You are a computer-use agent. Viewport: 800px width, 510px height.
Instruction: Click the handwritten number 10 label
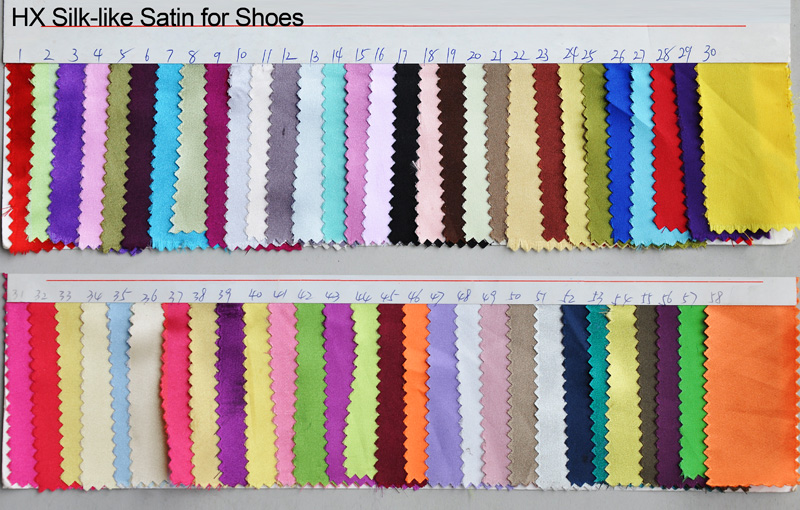[x=241, y=55]
